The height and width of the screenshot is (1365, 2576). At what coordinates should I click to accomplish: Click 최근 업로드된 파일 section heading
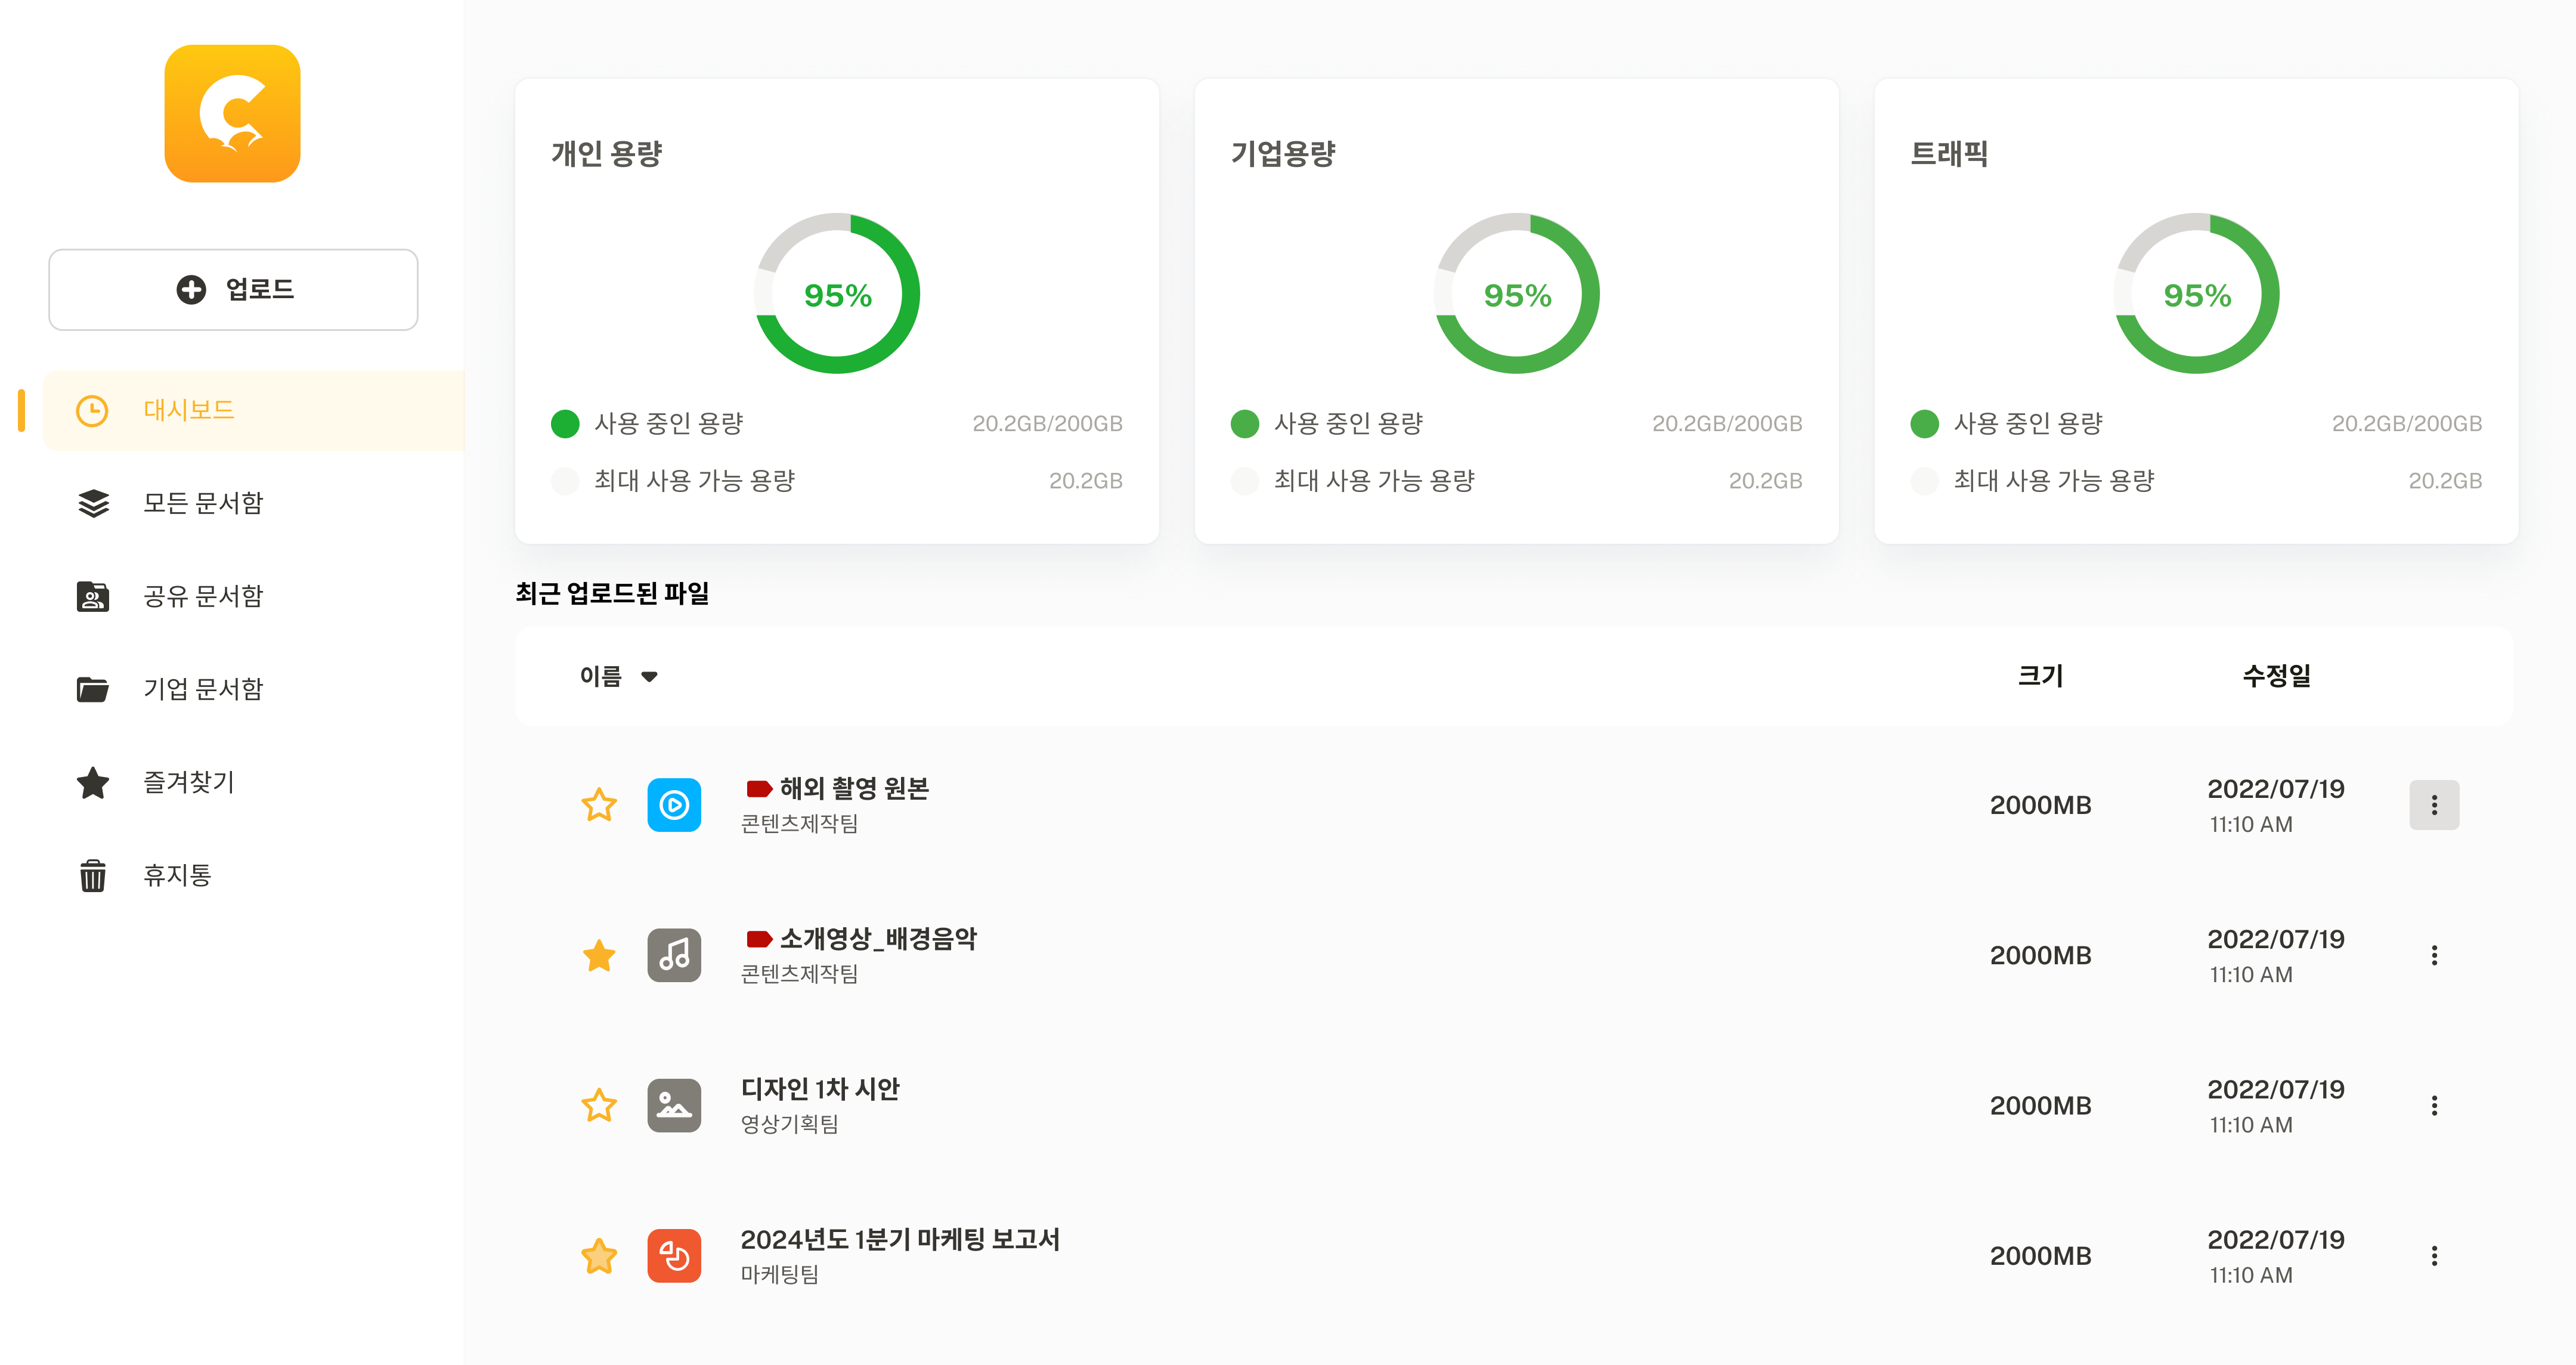(x=612, y=594)
